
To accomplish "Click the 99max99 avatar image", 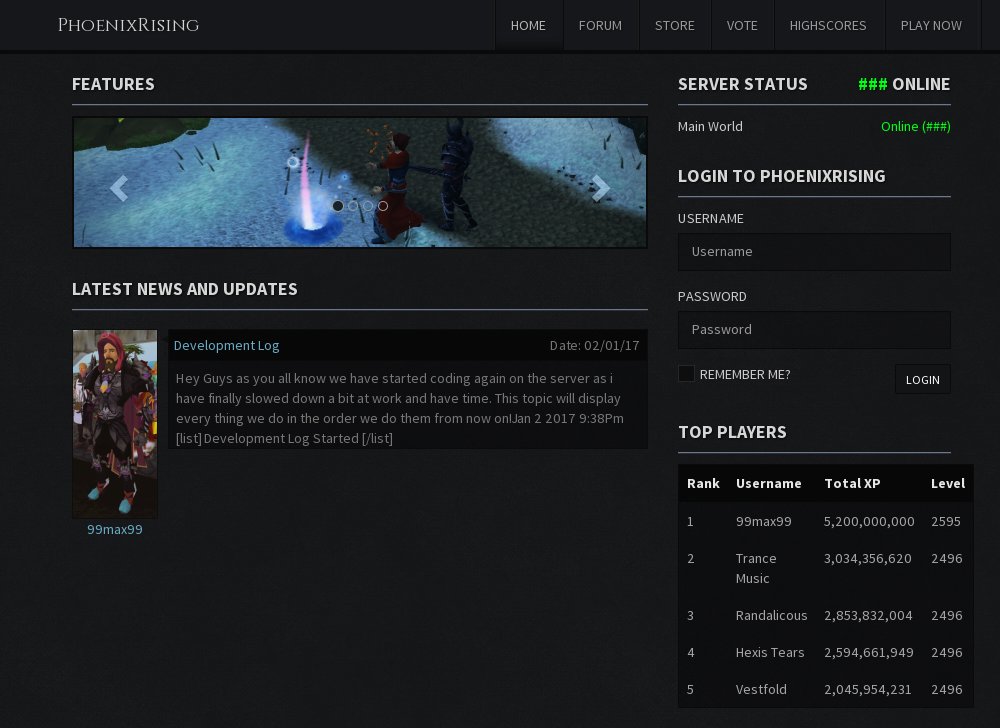I will pos(115,423).
